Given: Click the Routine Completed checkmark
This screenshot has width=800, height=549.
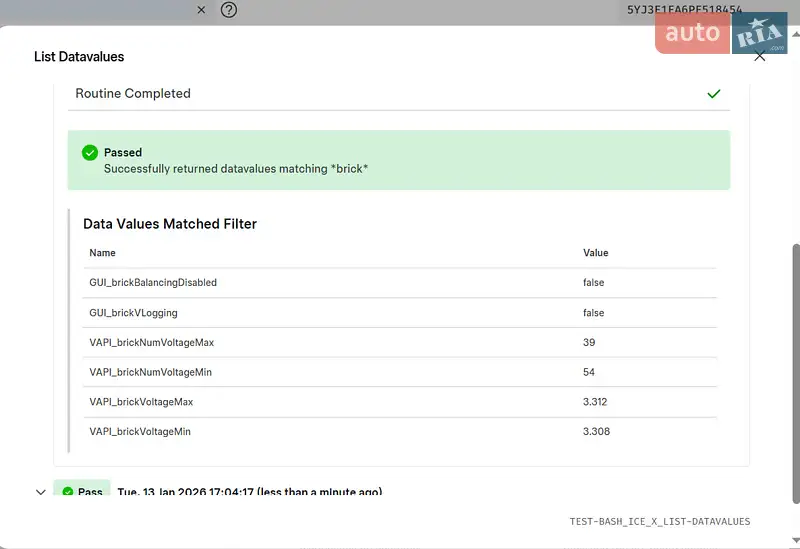Looking at the screenshot, I should click(x=713, y=94).
